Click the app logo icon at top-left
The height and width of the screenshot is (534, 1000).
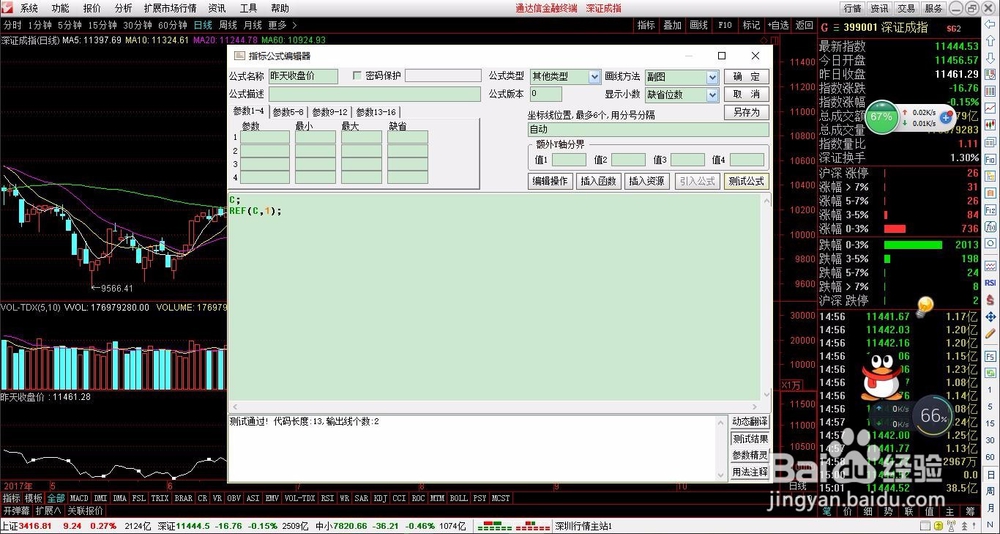point(8,8)
